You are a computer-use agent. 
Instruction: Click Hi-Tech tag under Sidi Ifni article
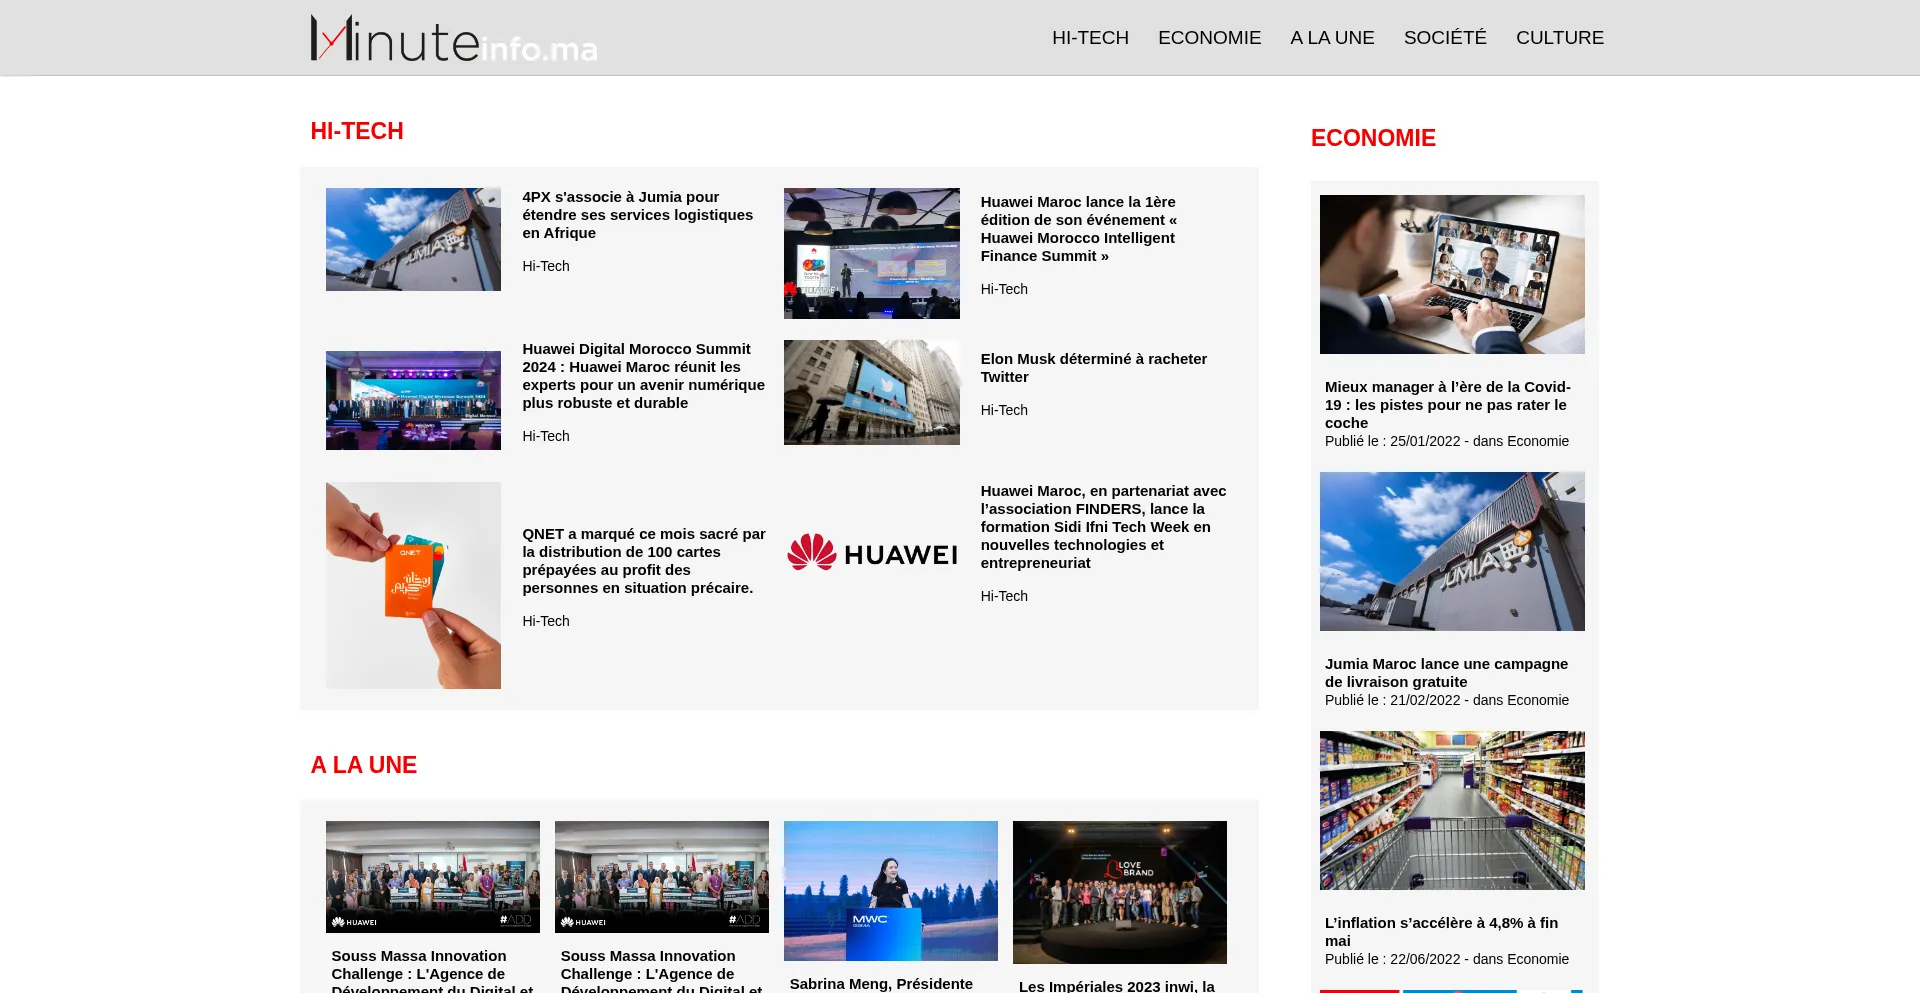[x=1004, y=596]
